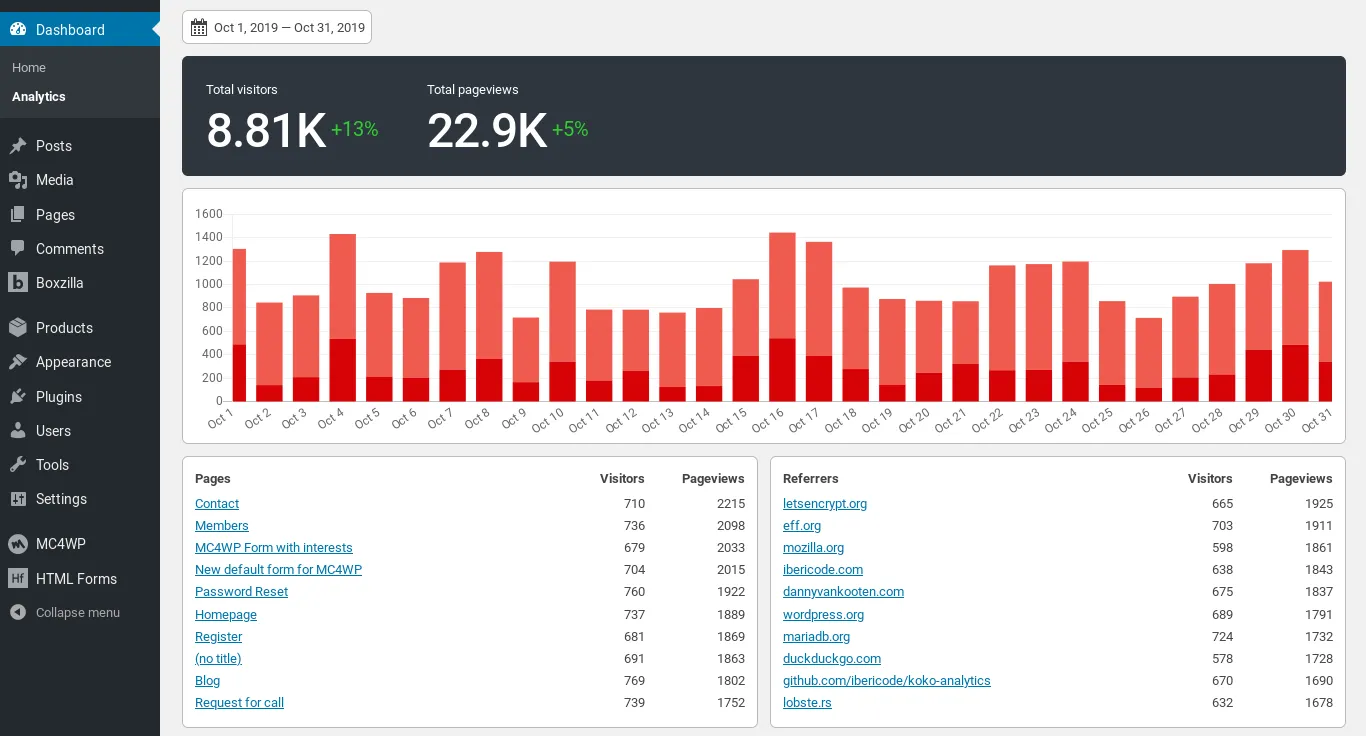Open the date range picker Oct 1 — Oct 31
Image resolution: width=1366 pixels, height=736 pixels.
[x=276, y=27]
